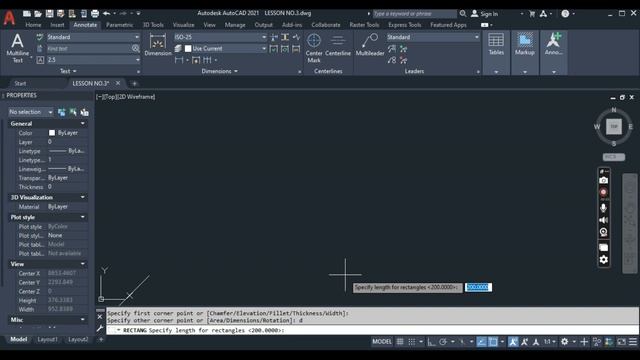
Task: Click the Customization menu icon in status bar
Action: (x=633, y=342)
